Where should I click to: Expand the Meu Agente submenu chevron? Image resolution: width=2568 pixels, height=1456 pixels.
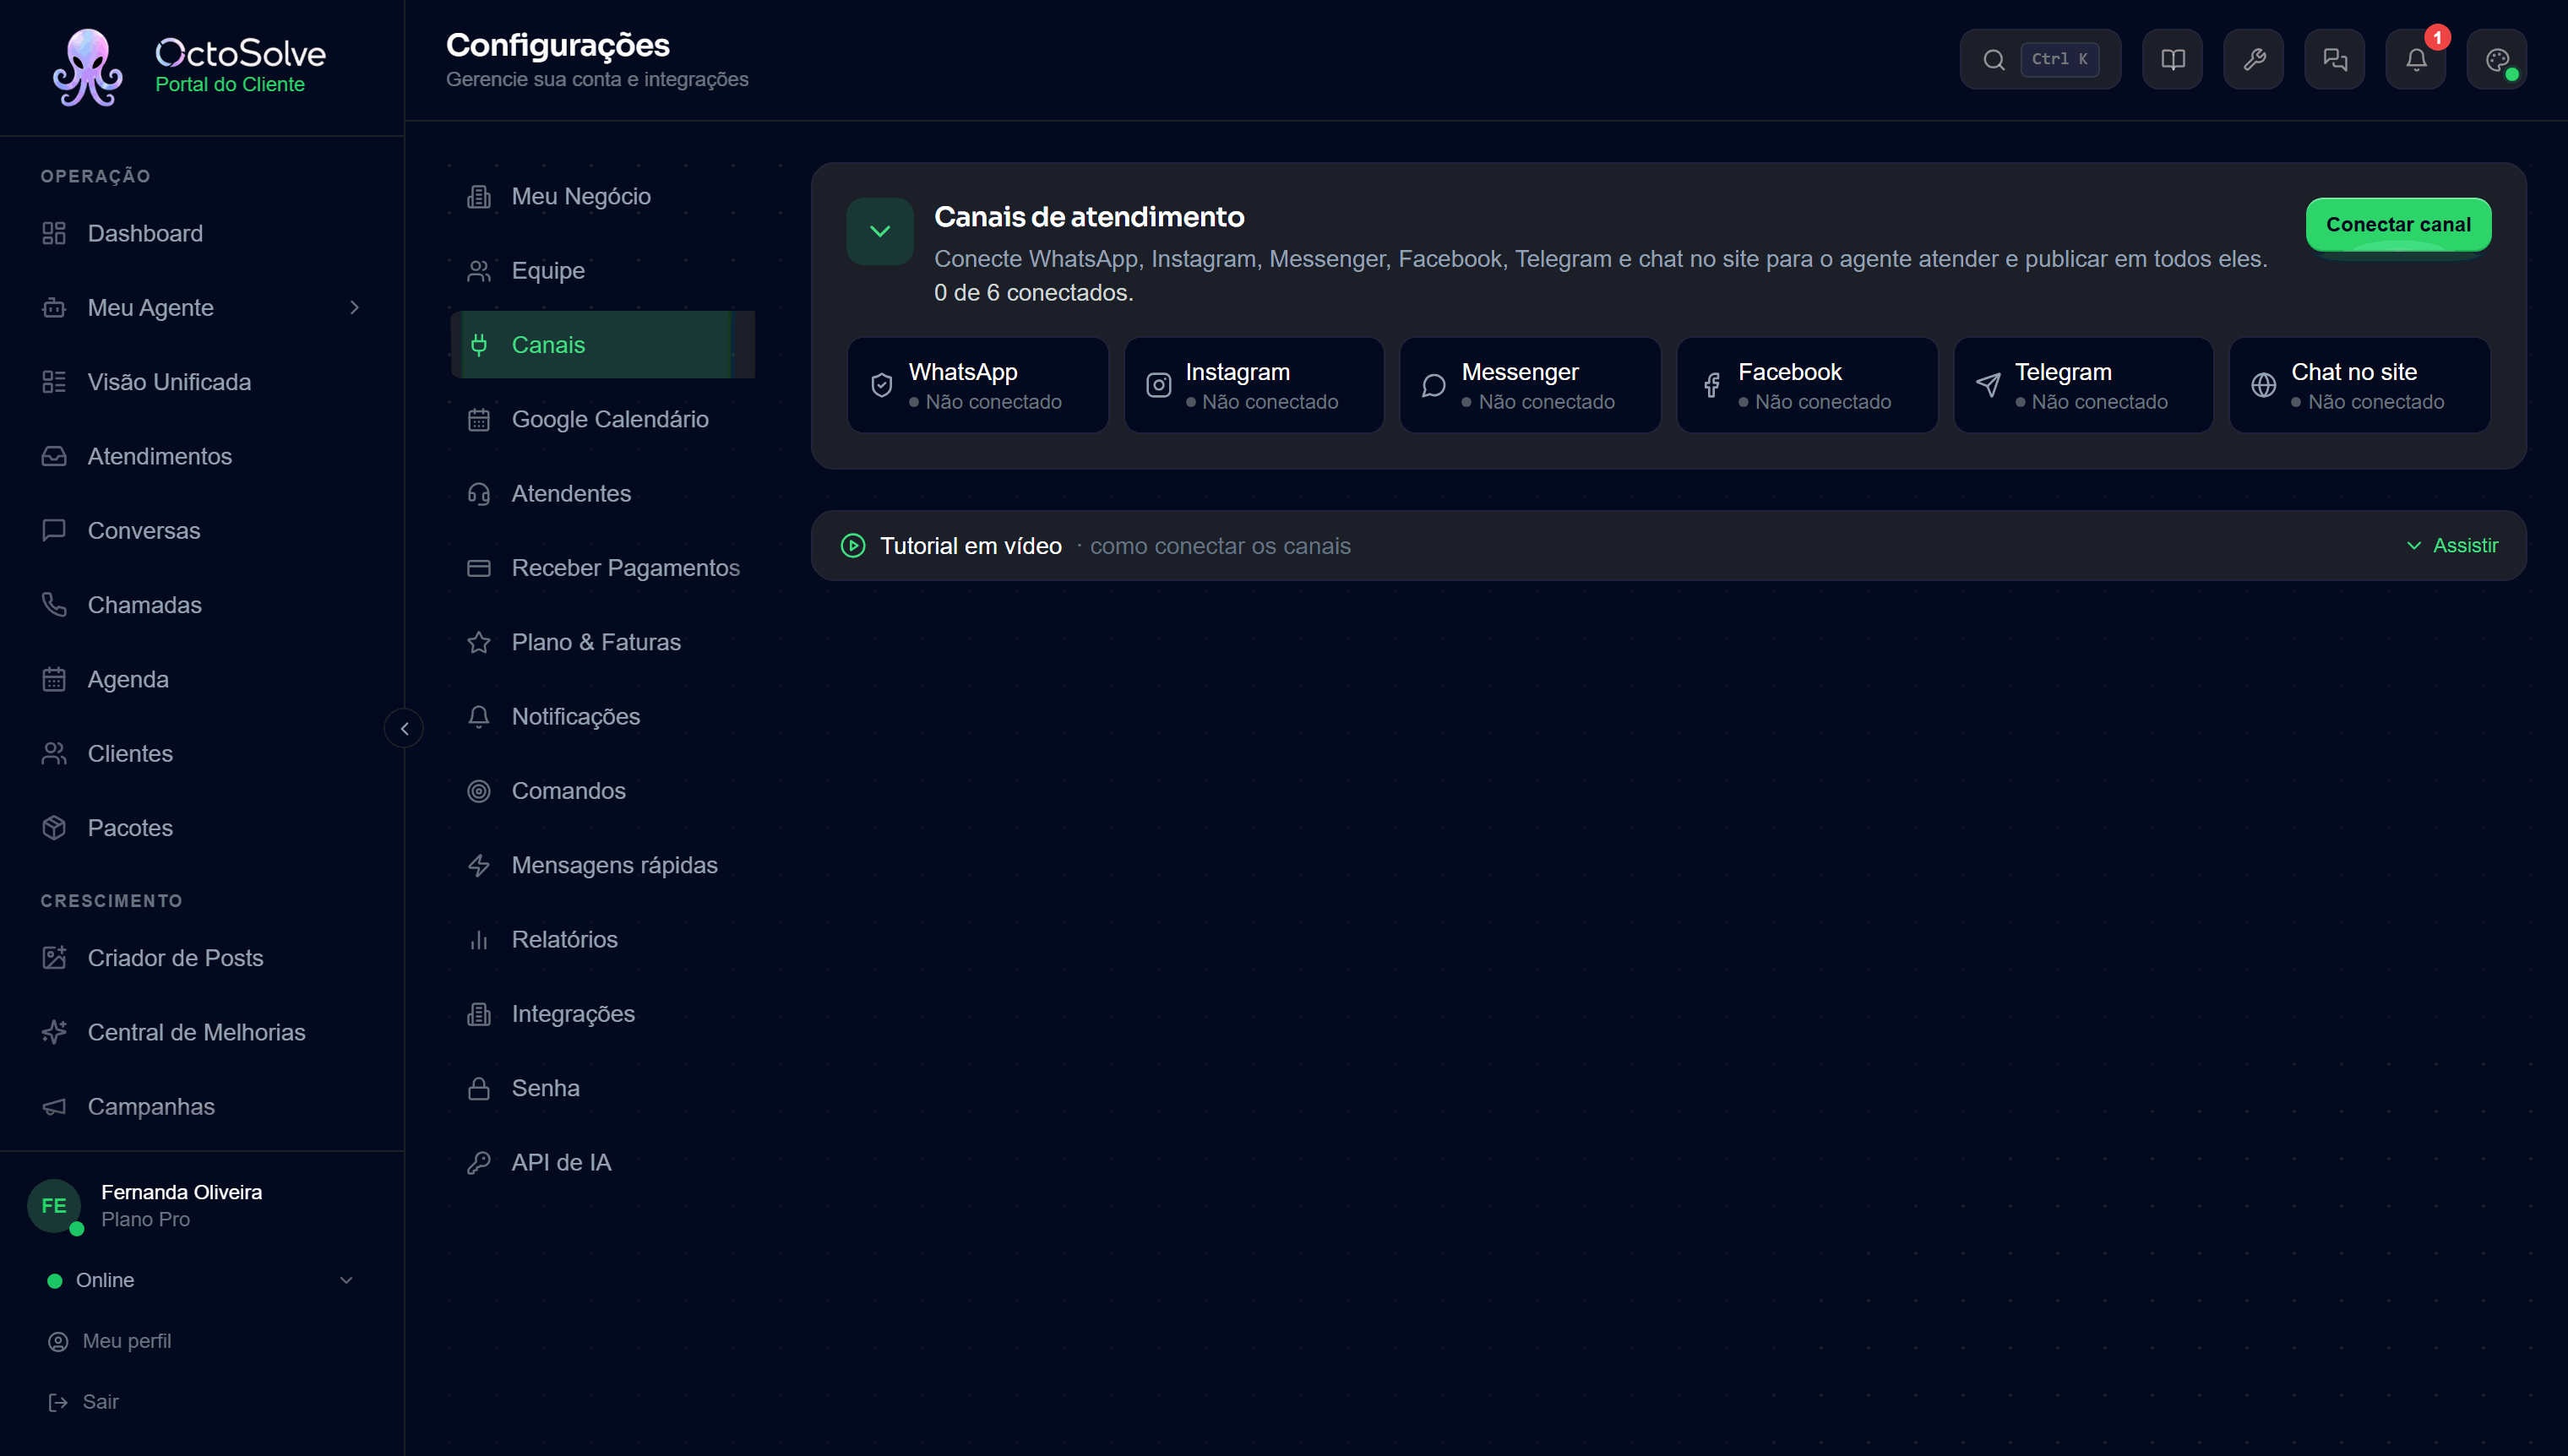354,308
